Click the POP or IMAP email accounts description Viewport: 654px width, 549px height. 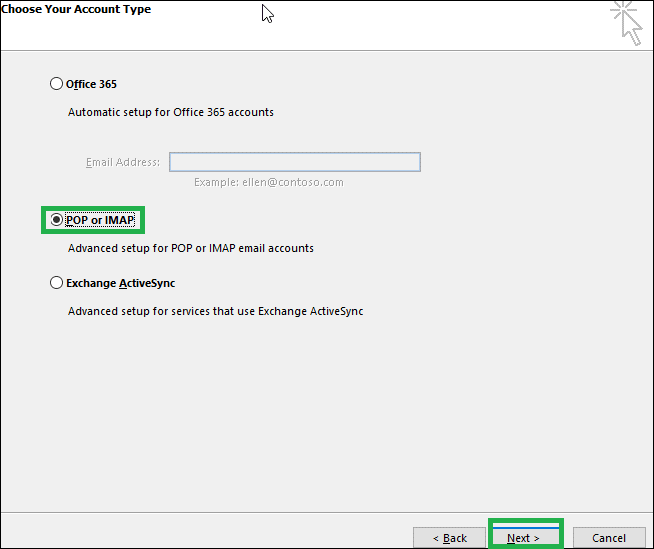(x=191, y=248)
